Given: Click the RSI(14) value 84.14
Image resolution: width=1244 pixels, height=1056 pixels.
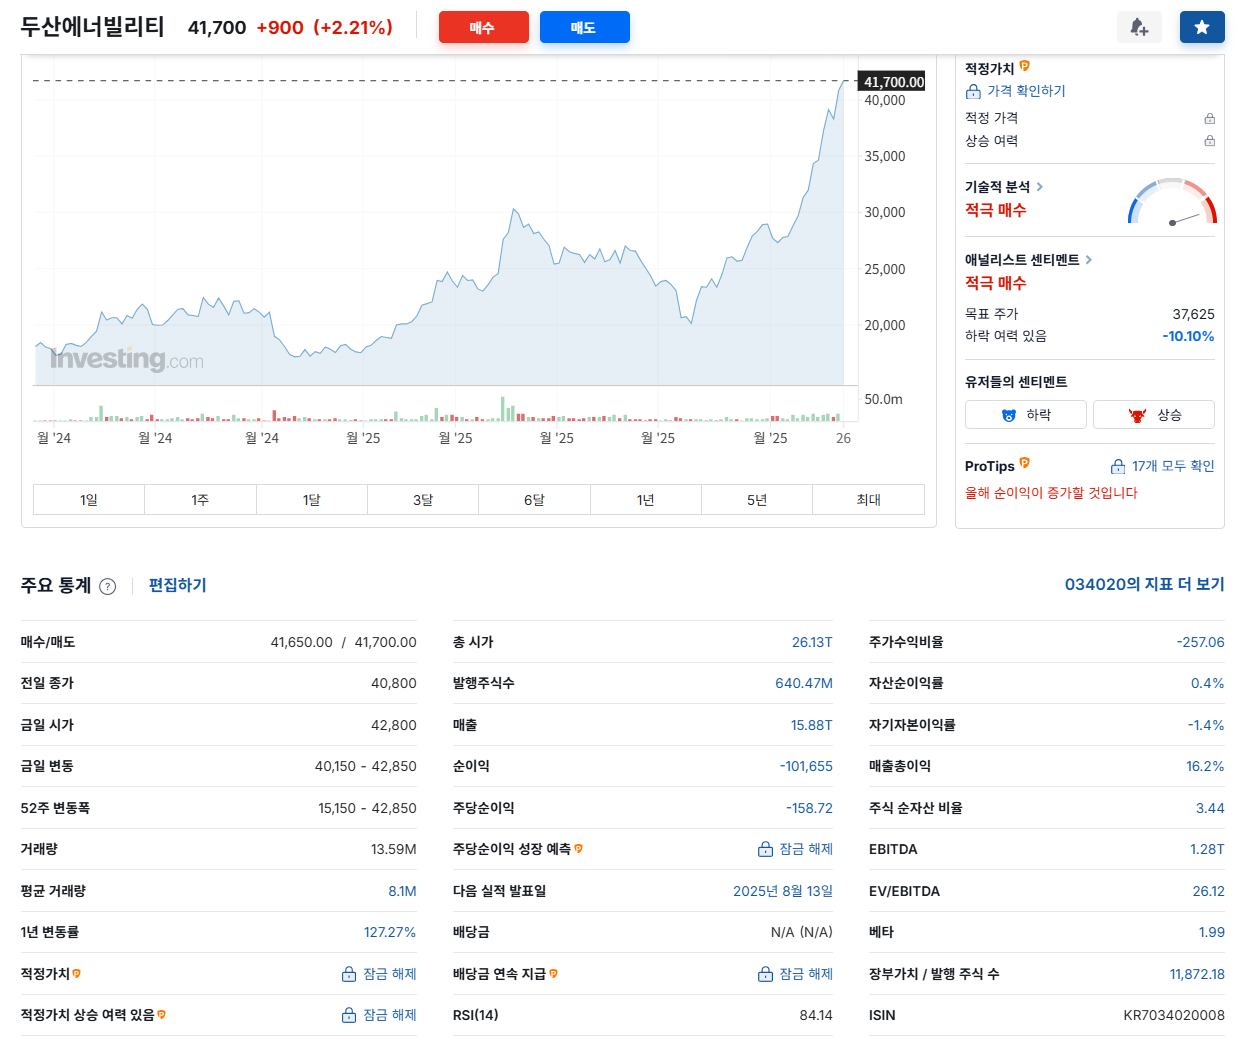Looking at the screenshot, I should 816,1015.
